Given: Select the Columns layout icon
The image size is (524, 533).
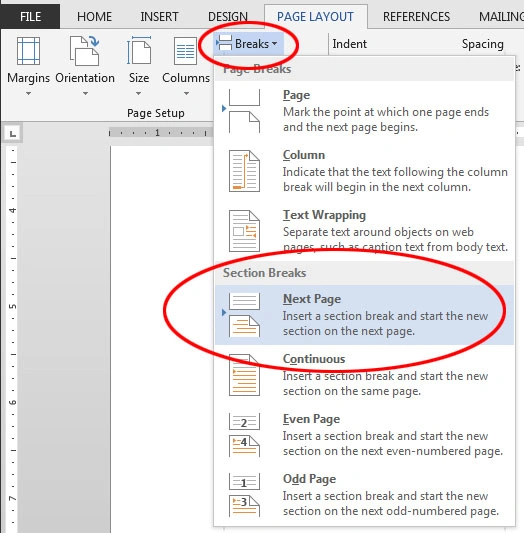Looking at the screenshot, I should coord(186,51).
